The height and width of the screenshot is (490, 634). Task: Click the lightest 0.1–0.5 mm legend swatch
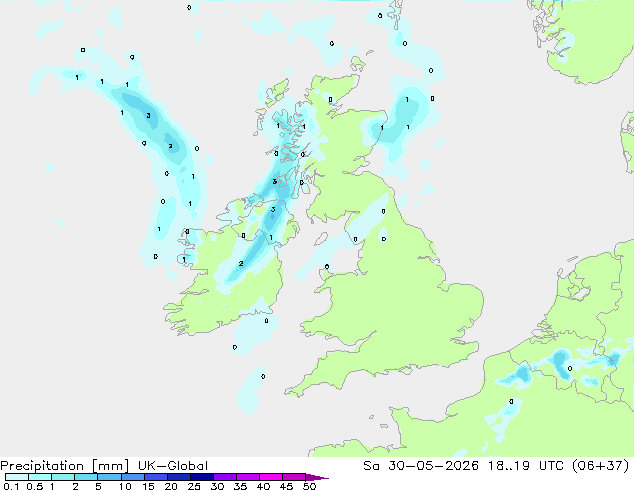pos(17,477)
